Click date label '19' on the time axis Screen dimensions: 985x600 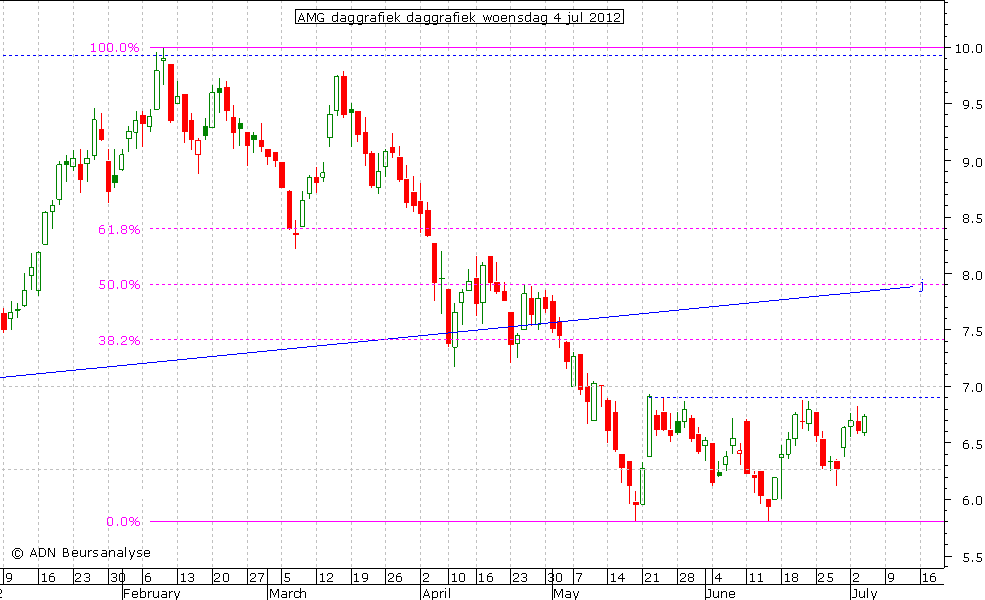360,577
